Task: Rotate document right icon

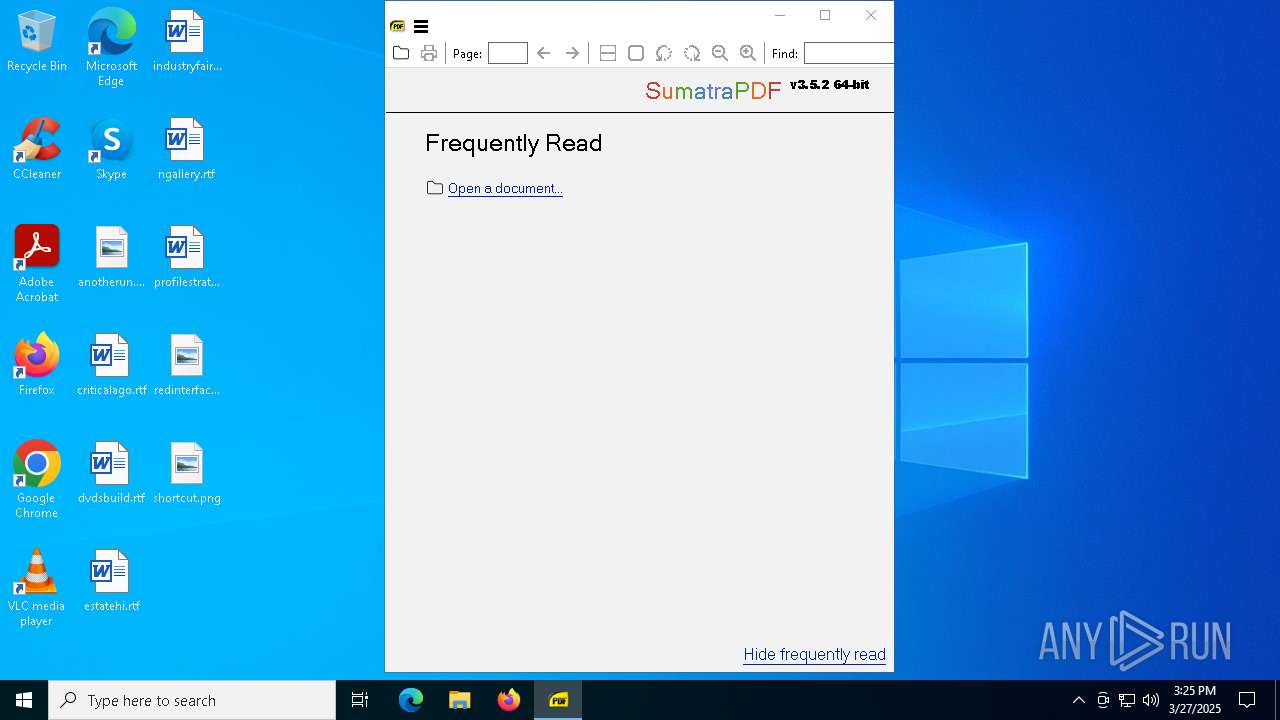Action: [692, 53]
